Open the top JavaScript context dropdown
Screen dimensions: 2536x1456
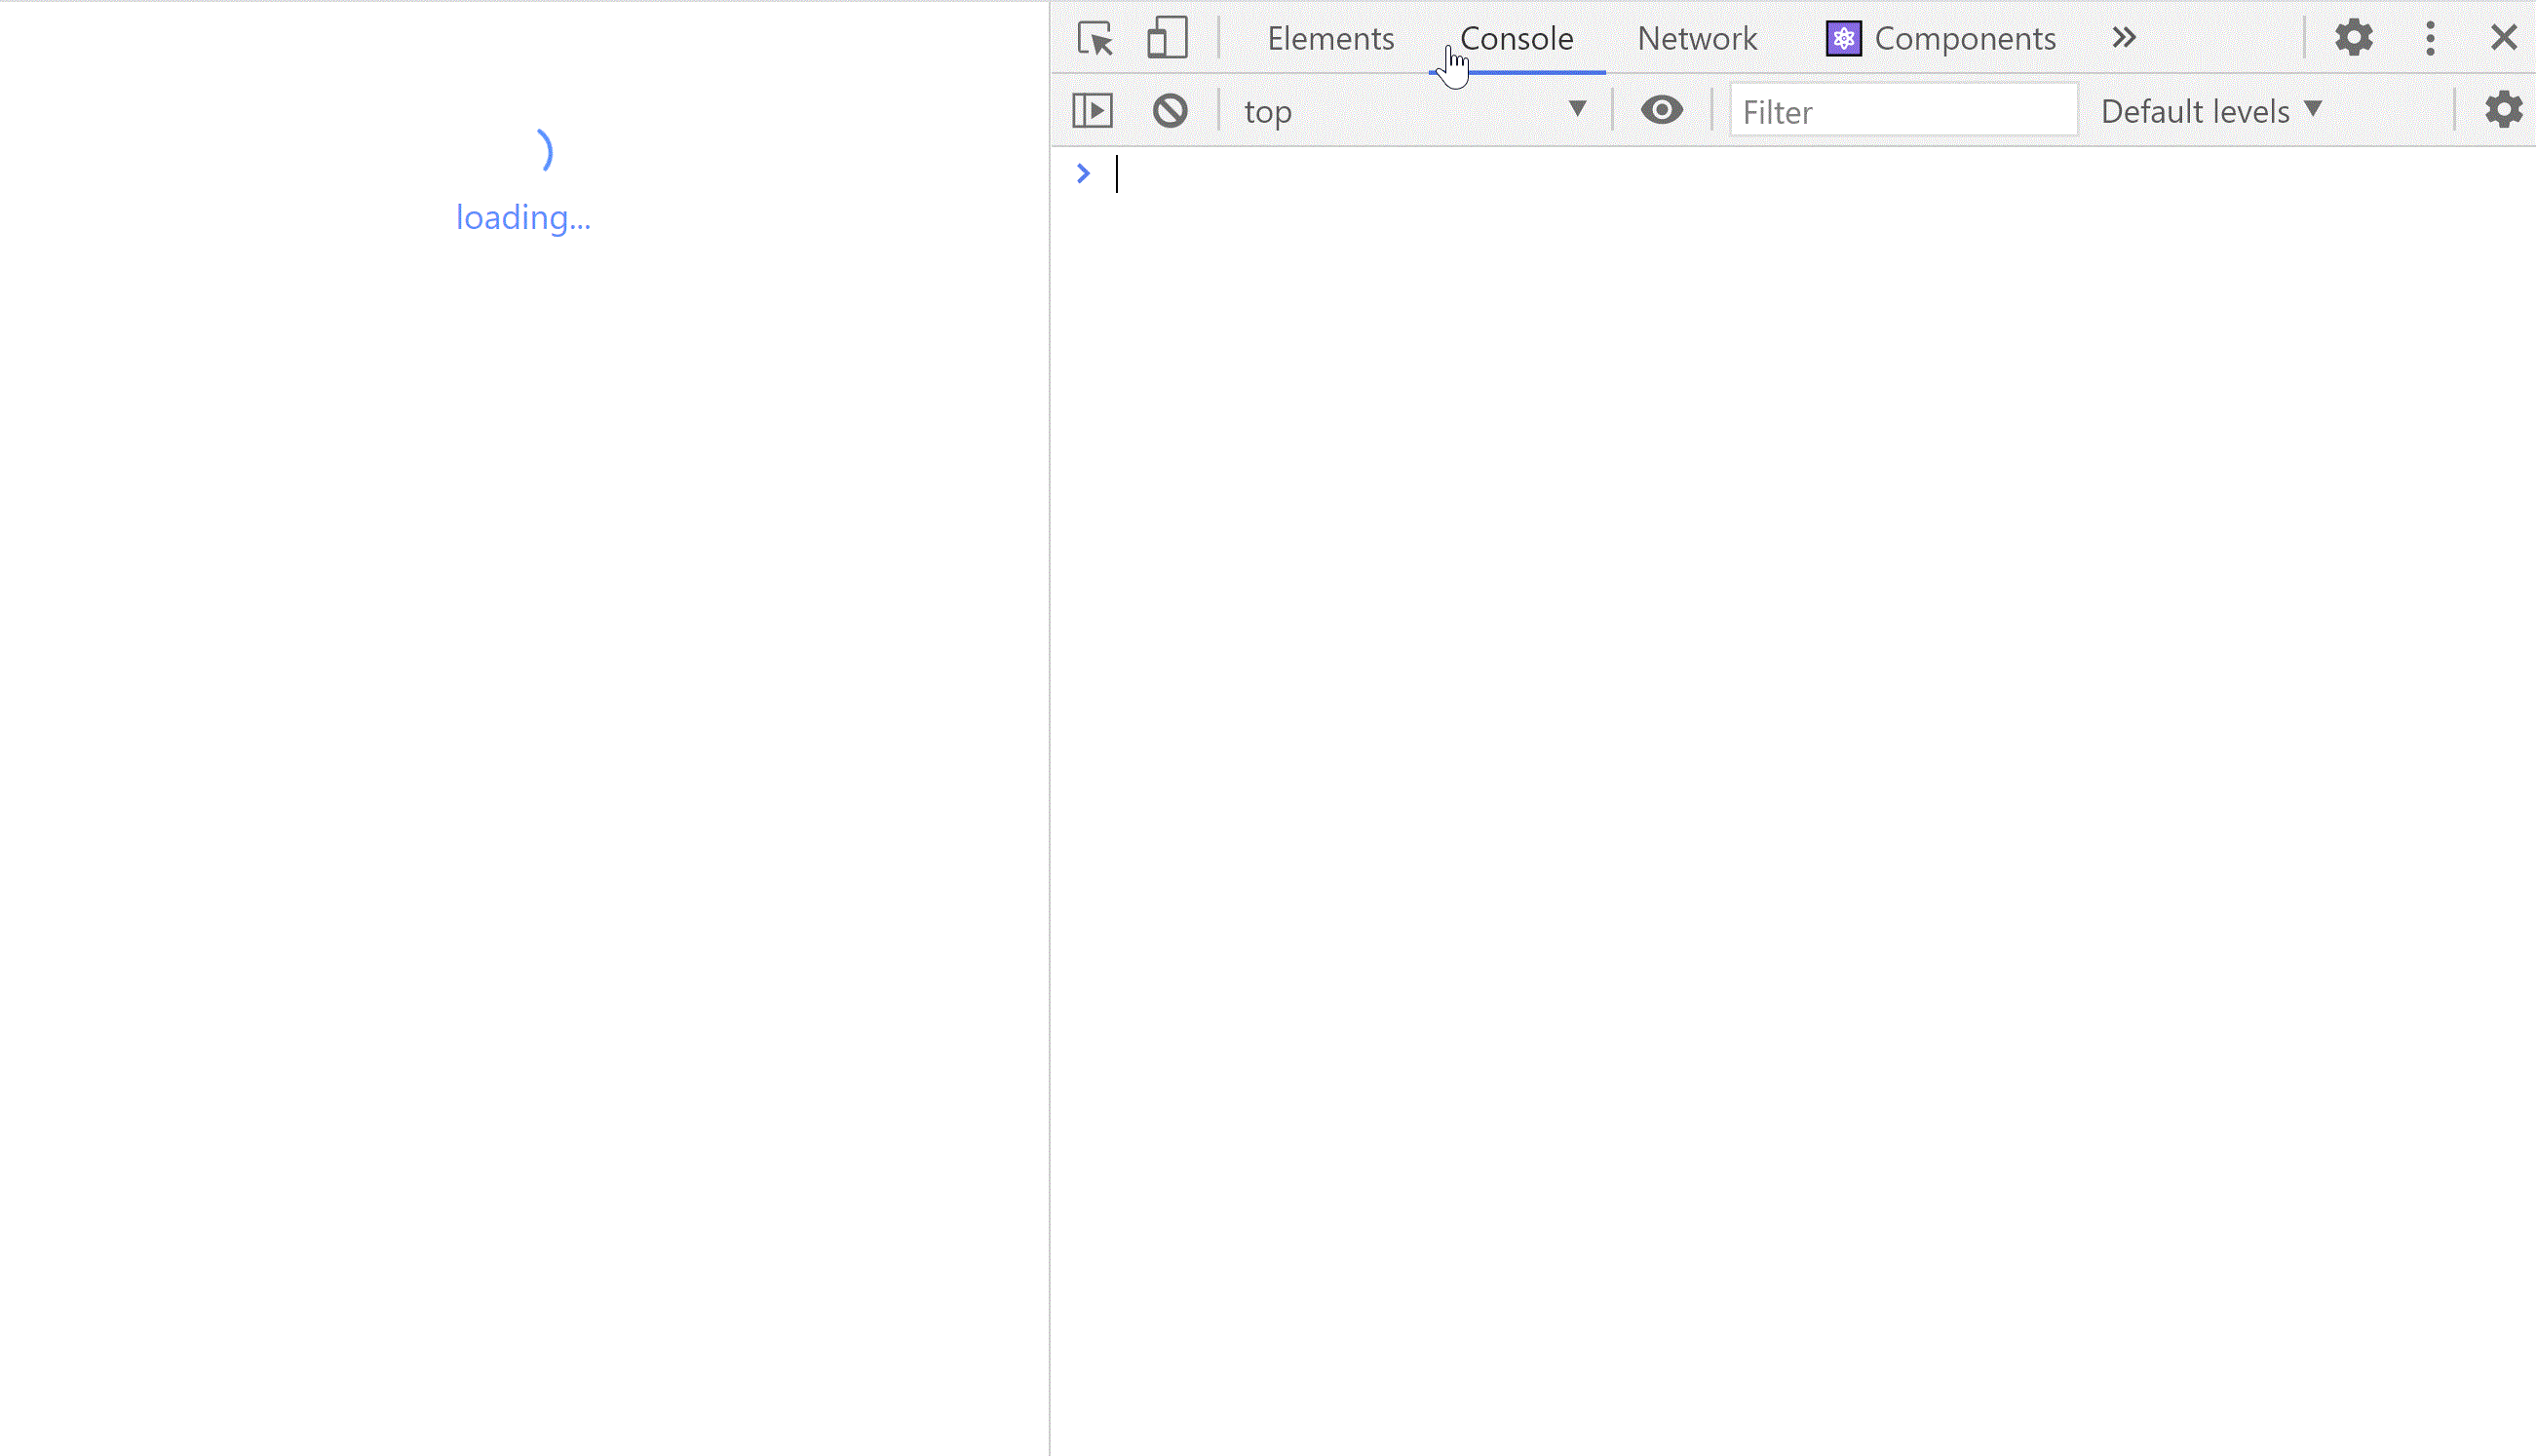click(x=1413, y=111)
